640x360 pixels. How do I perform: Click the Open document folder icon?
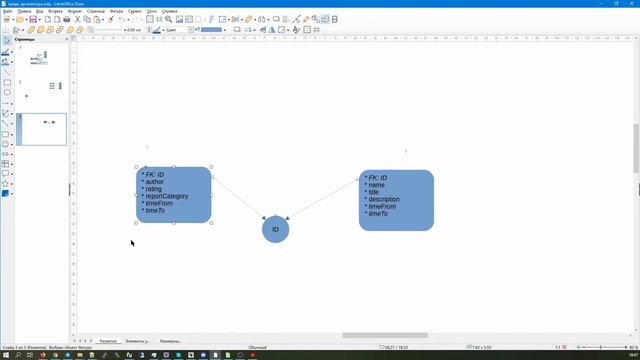(x=19, y=20)
